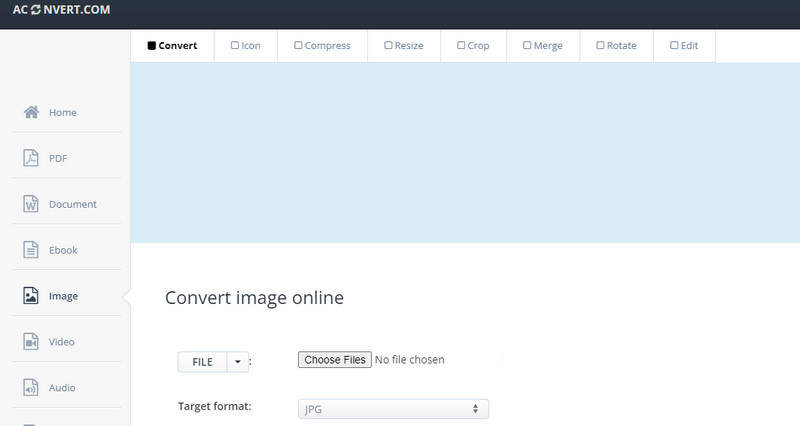Image resolution: width=800 pixels, height=426 pixels.
Task: Open the Target format JPG dropdown
Action: coord(393,409)
